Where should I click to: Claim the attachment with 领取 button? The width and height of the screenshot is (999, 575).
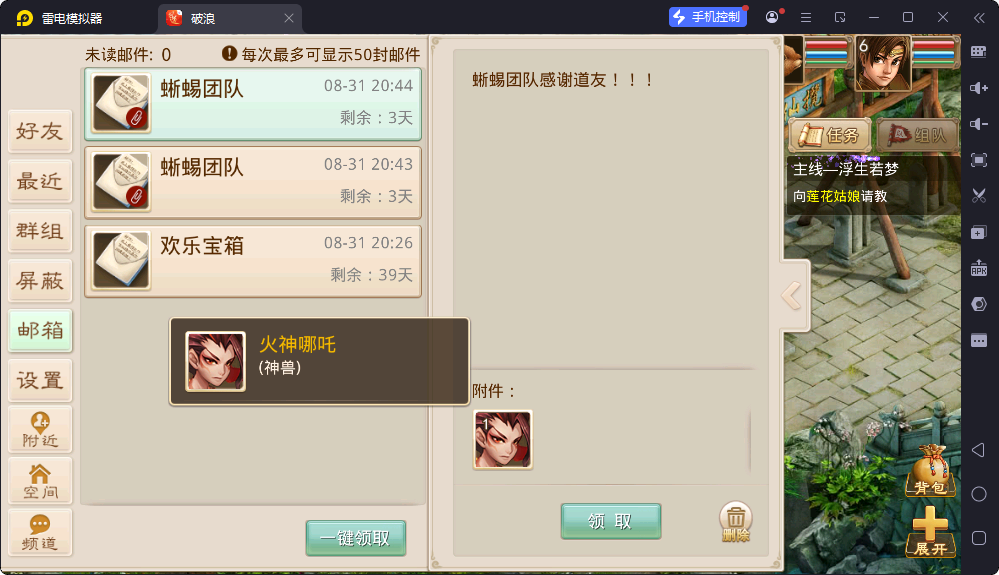coord(610,522)
